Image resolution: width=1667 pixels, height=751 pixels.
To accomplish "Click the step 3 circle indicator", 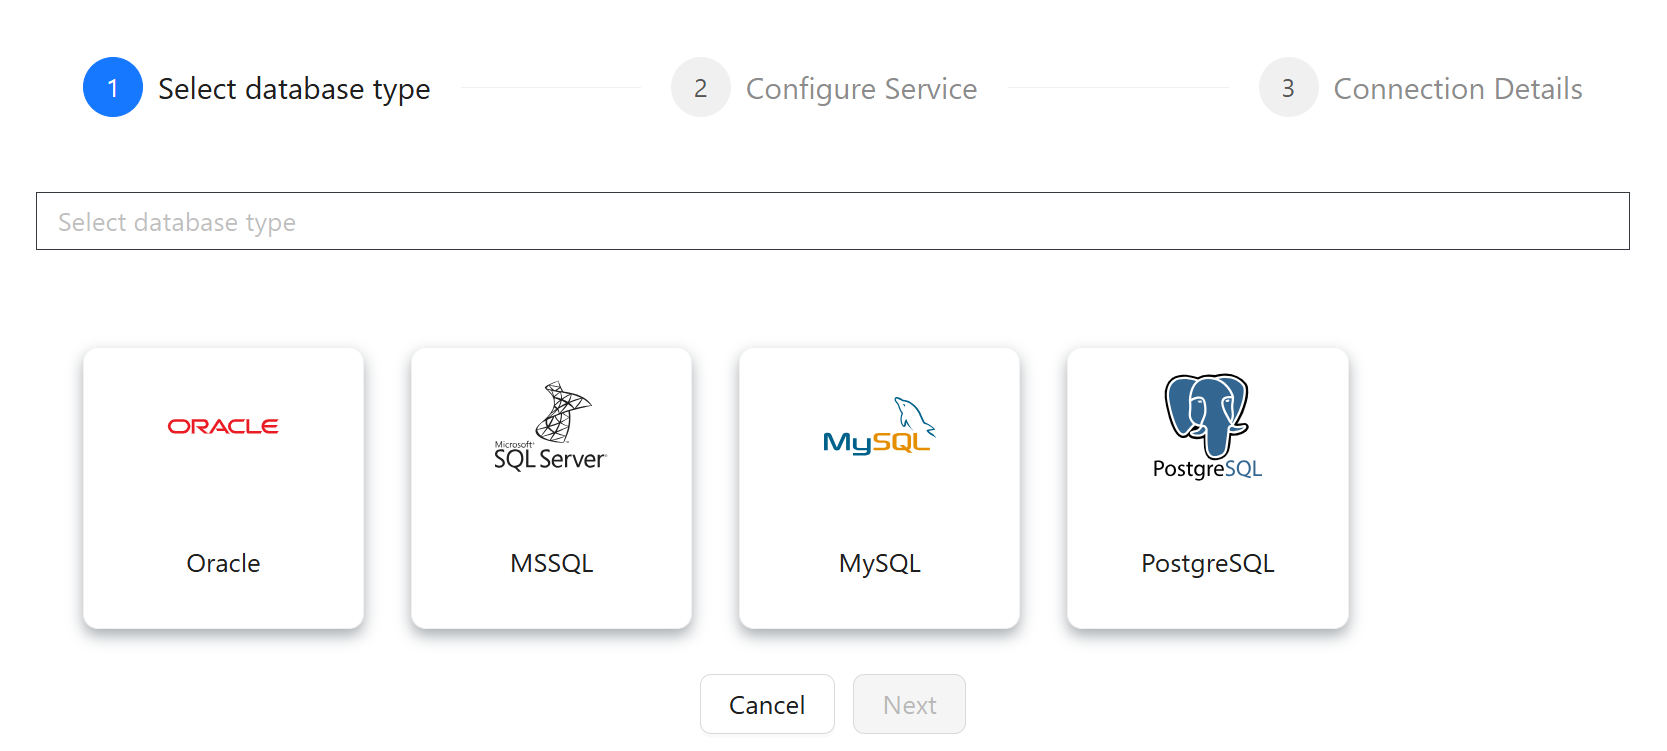I will coord(1289,87).
